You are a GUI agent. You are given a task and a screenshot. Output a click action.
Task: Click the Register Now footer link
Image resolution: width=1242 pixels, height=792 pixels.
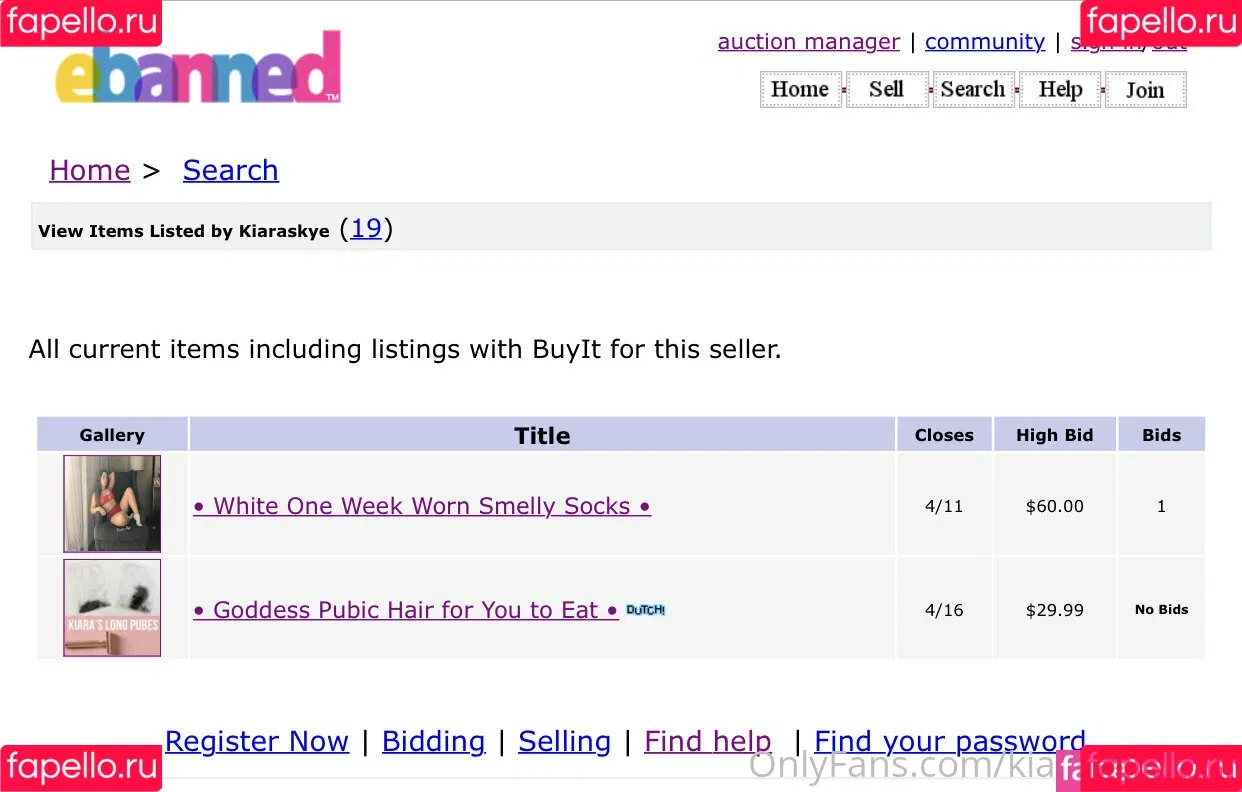[x=257, y=742]
